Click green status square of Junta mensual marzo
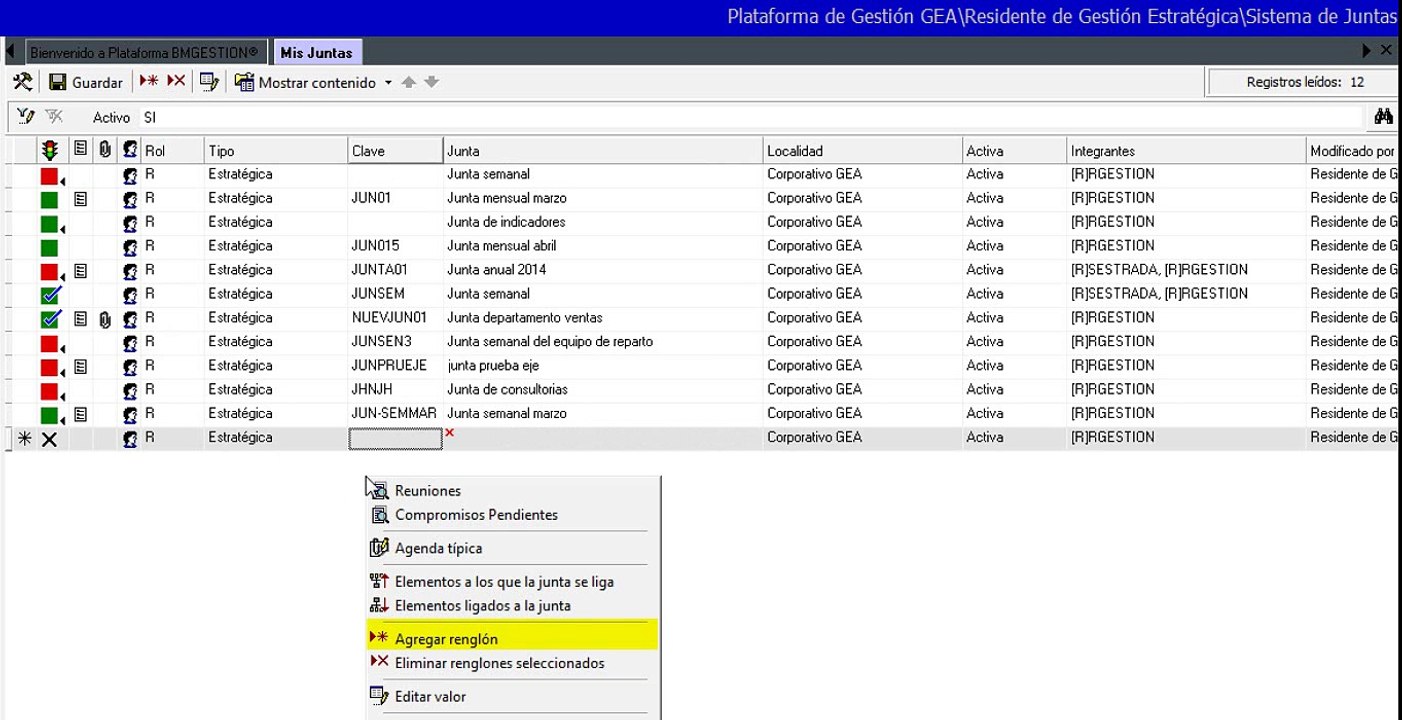 coord(49,198)
